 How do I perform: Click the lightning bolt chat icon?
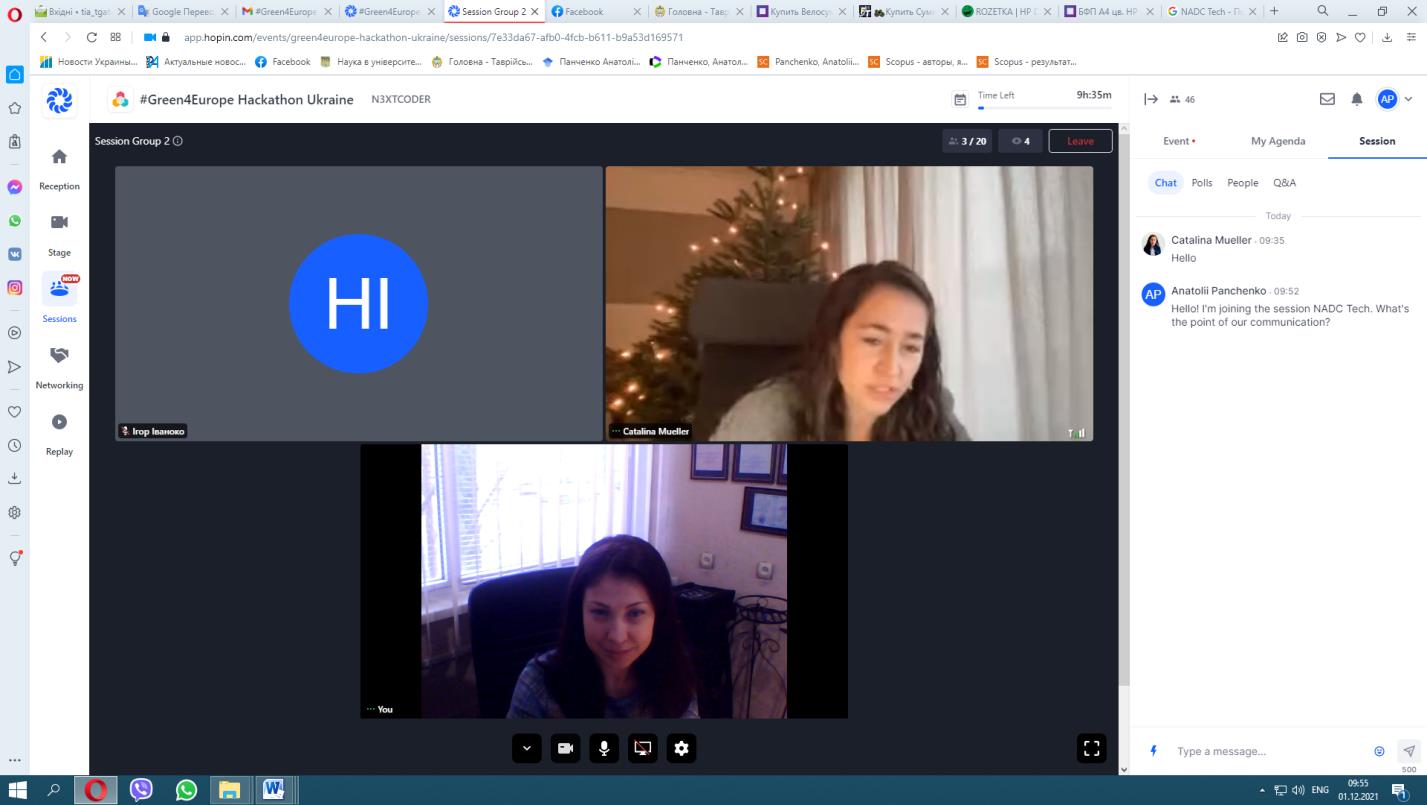[x=1153, y=751]
